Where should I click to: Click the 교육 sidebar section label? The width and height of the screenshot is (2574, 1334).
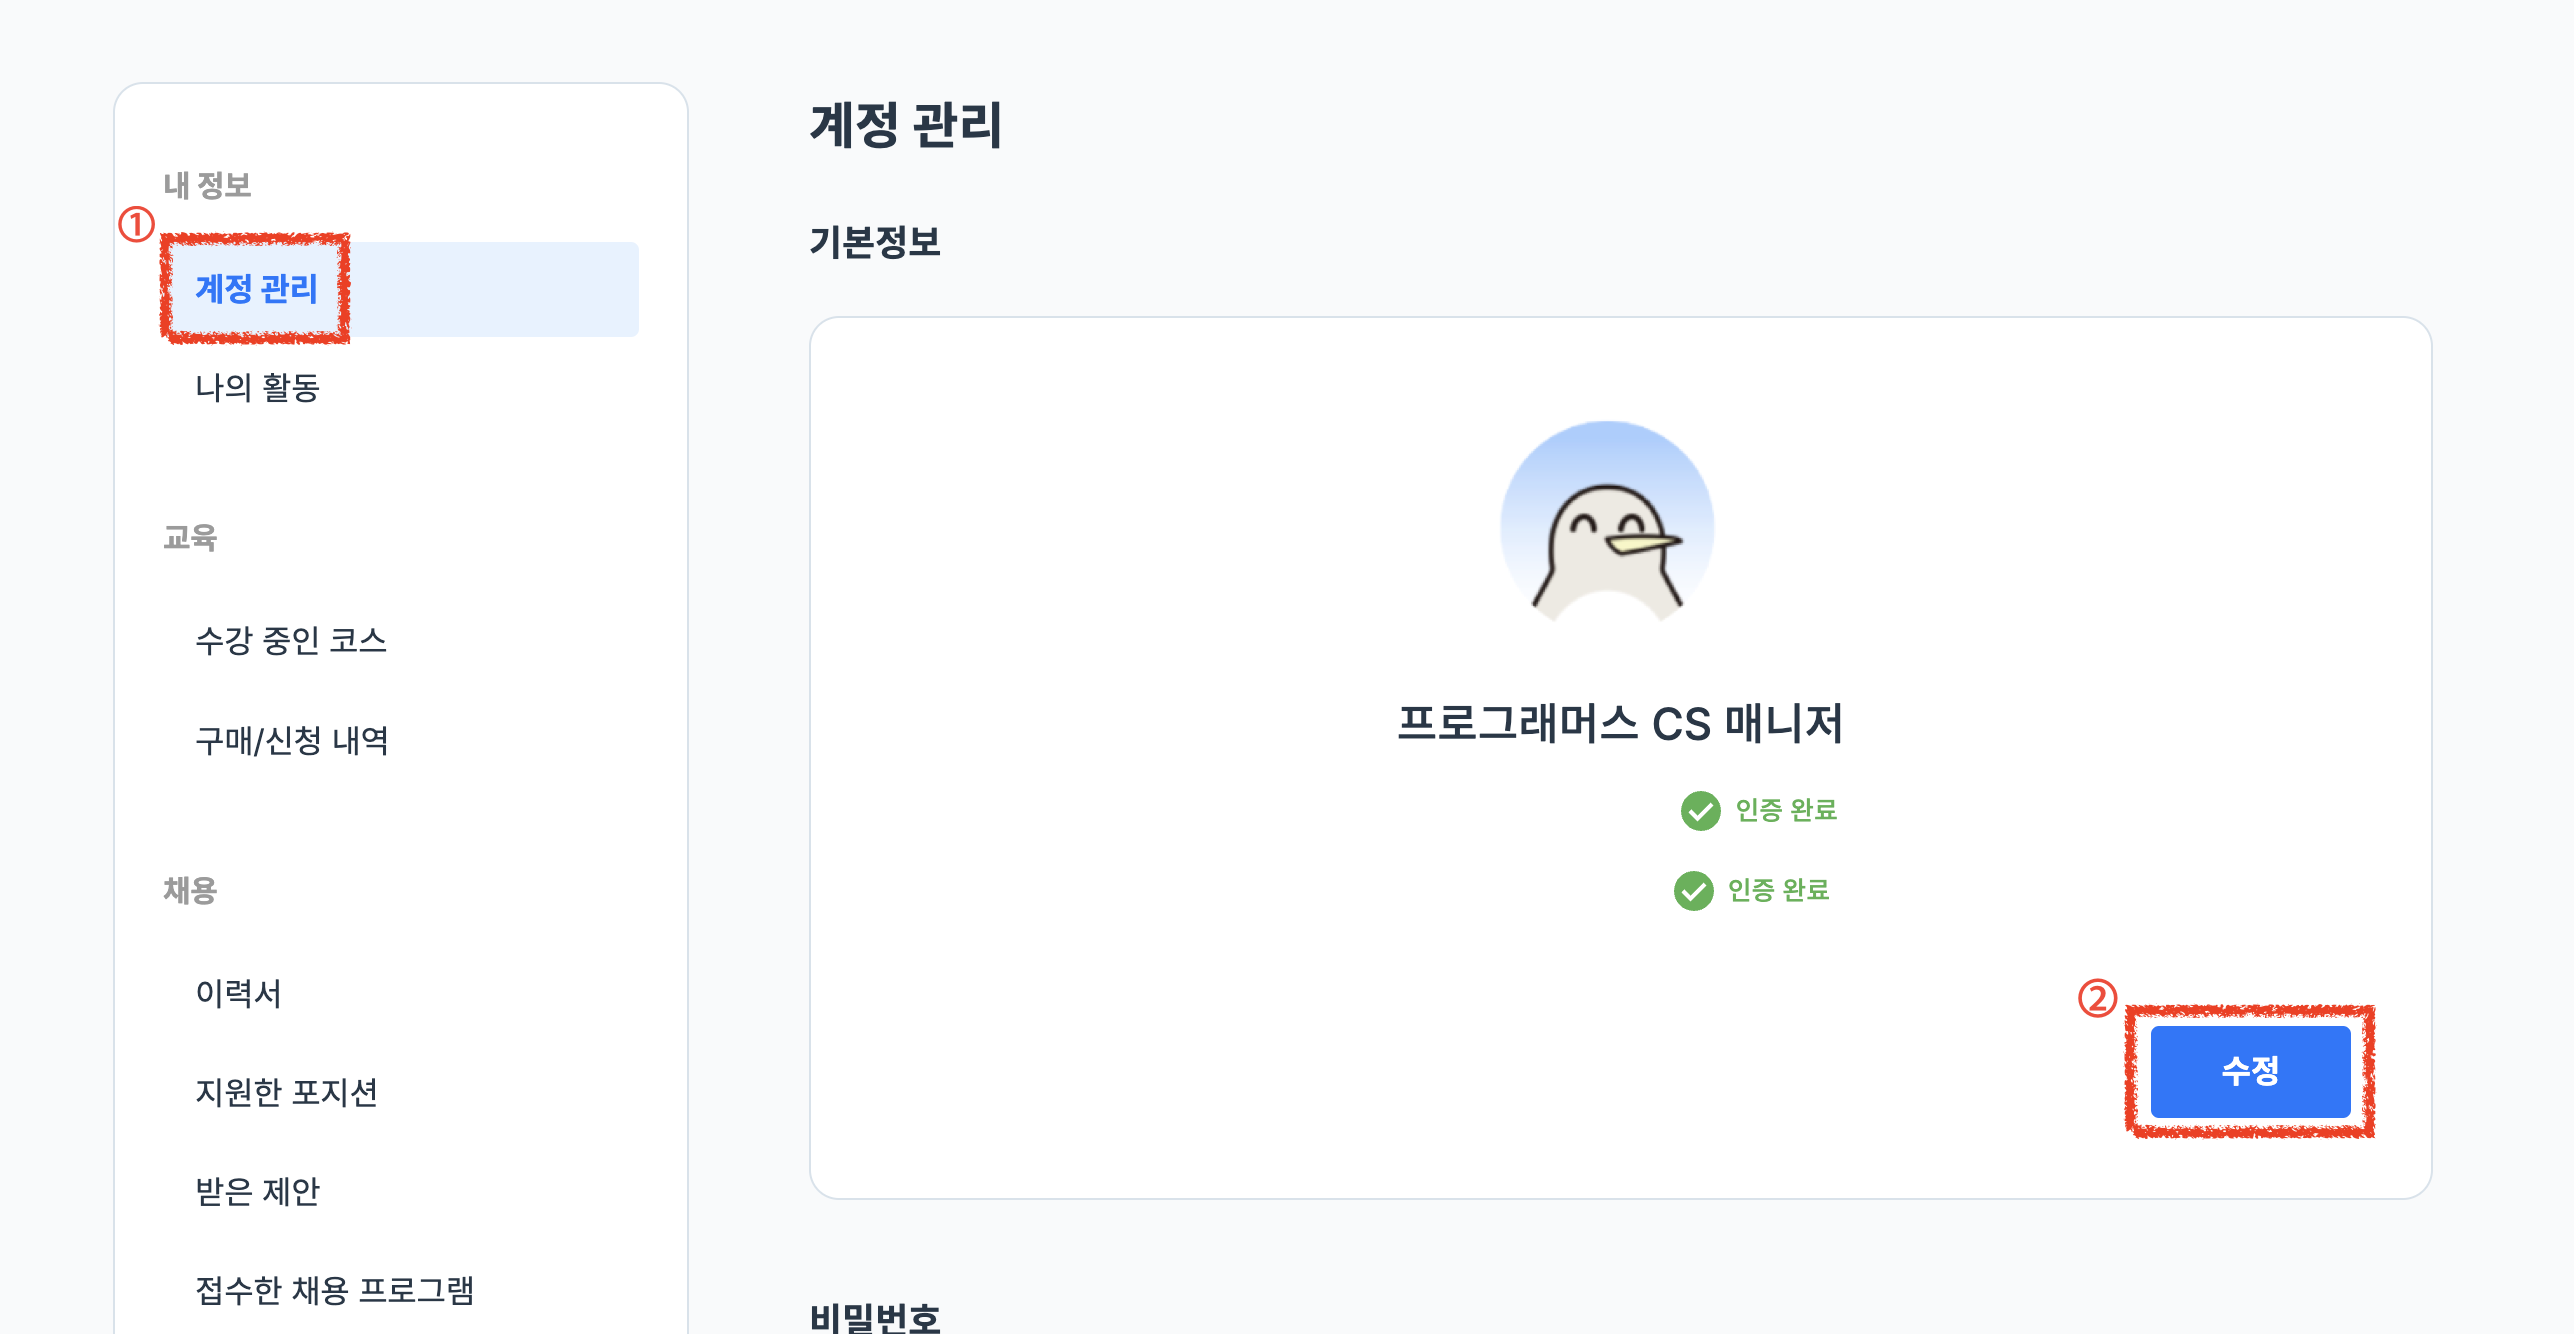point(190,538)
